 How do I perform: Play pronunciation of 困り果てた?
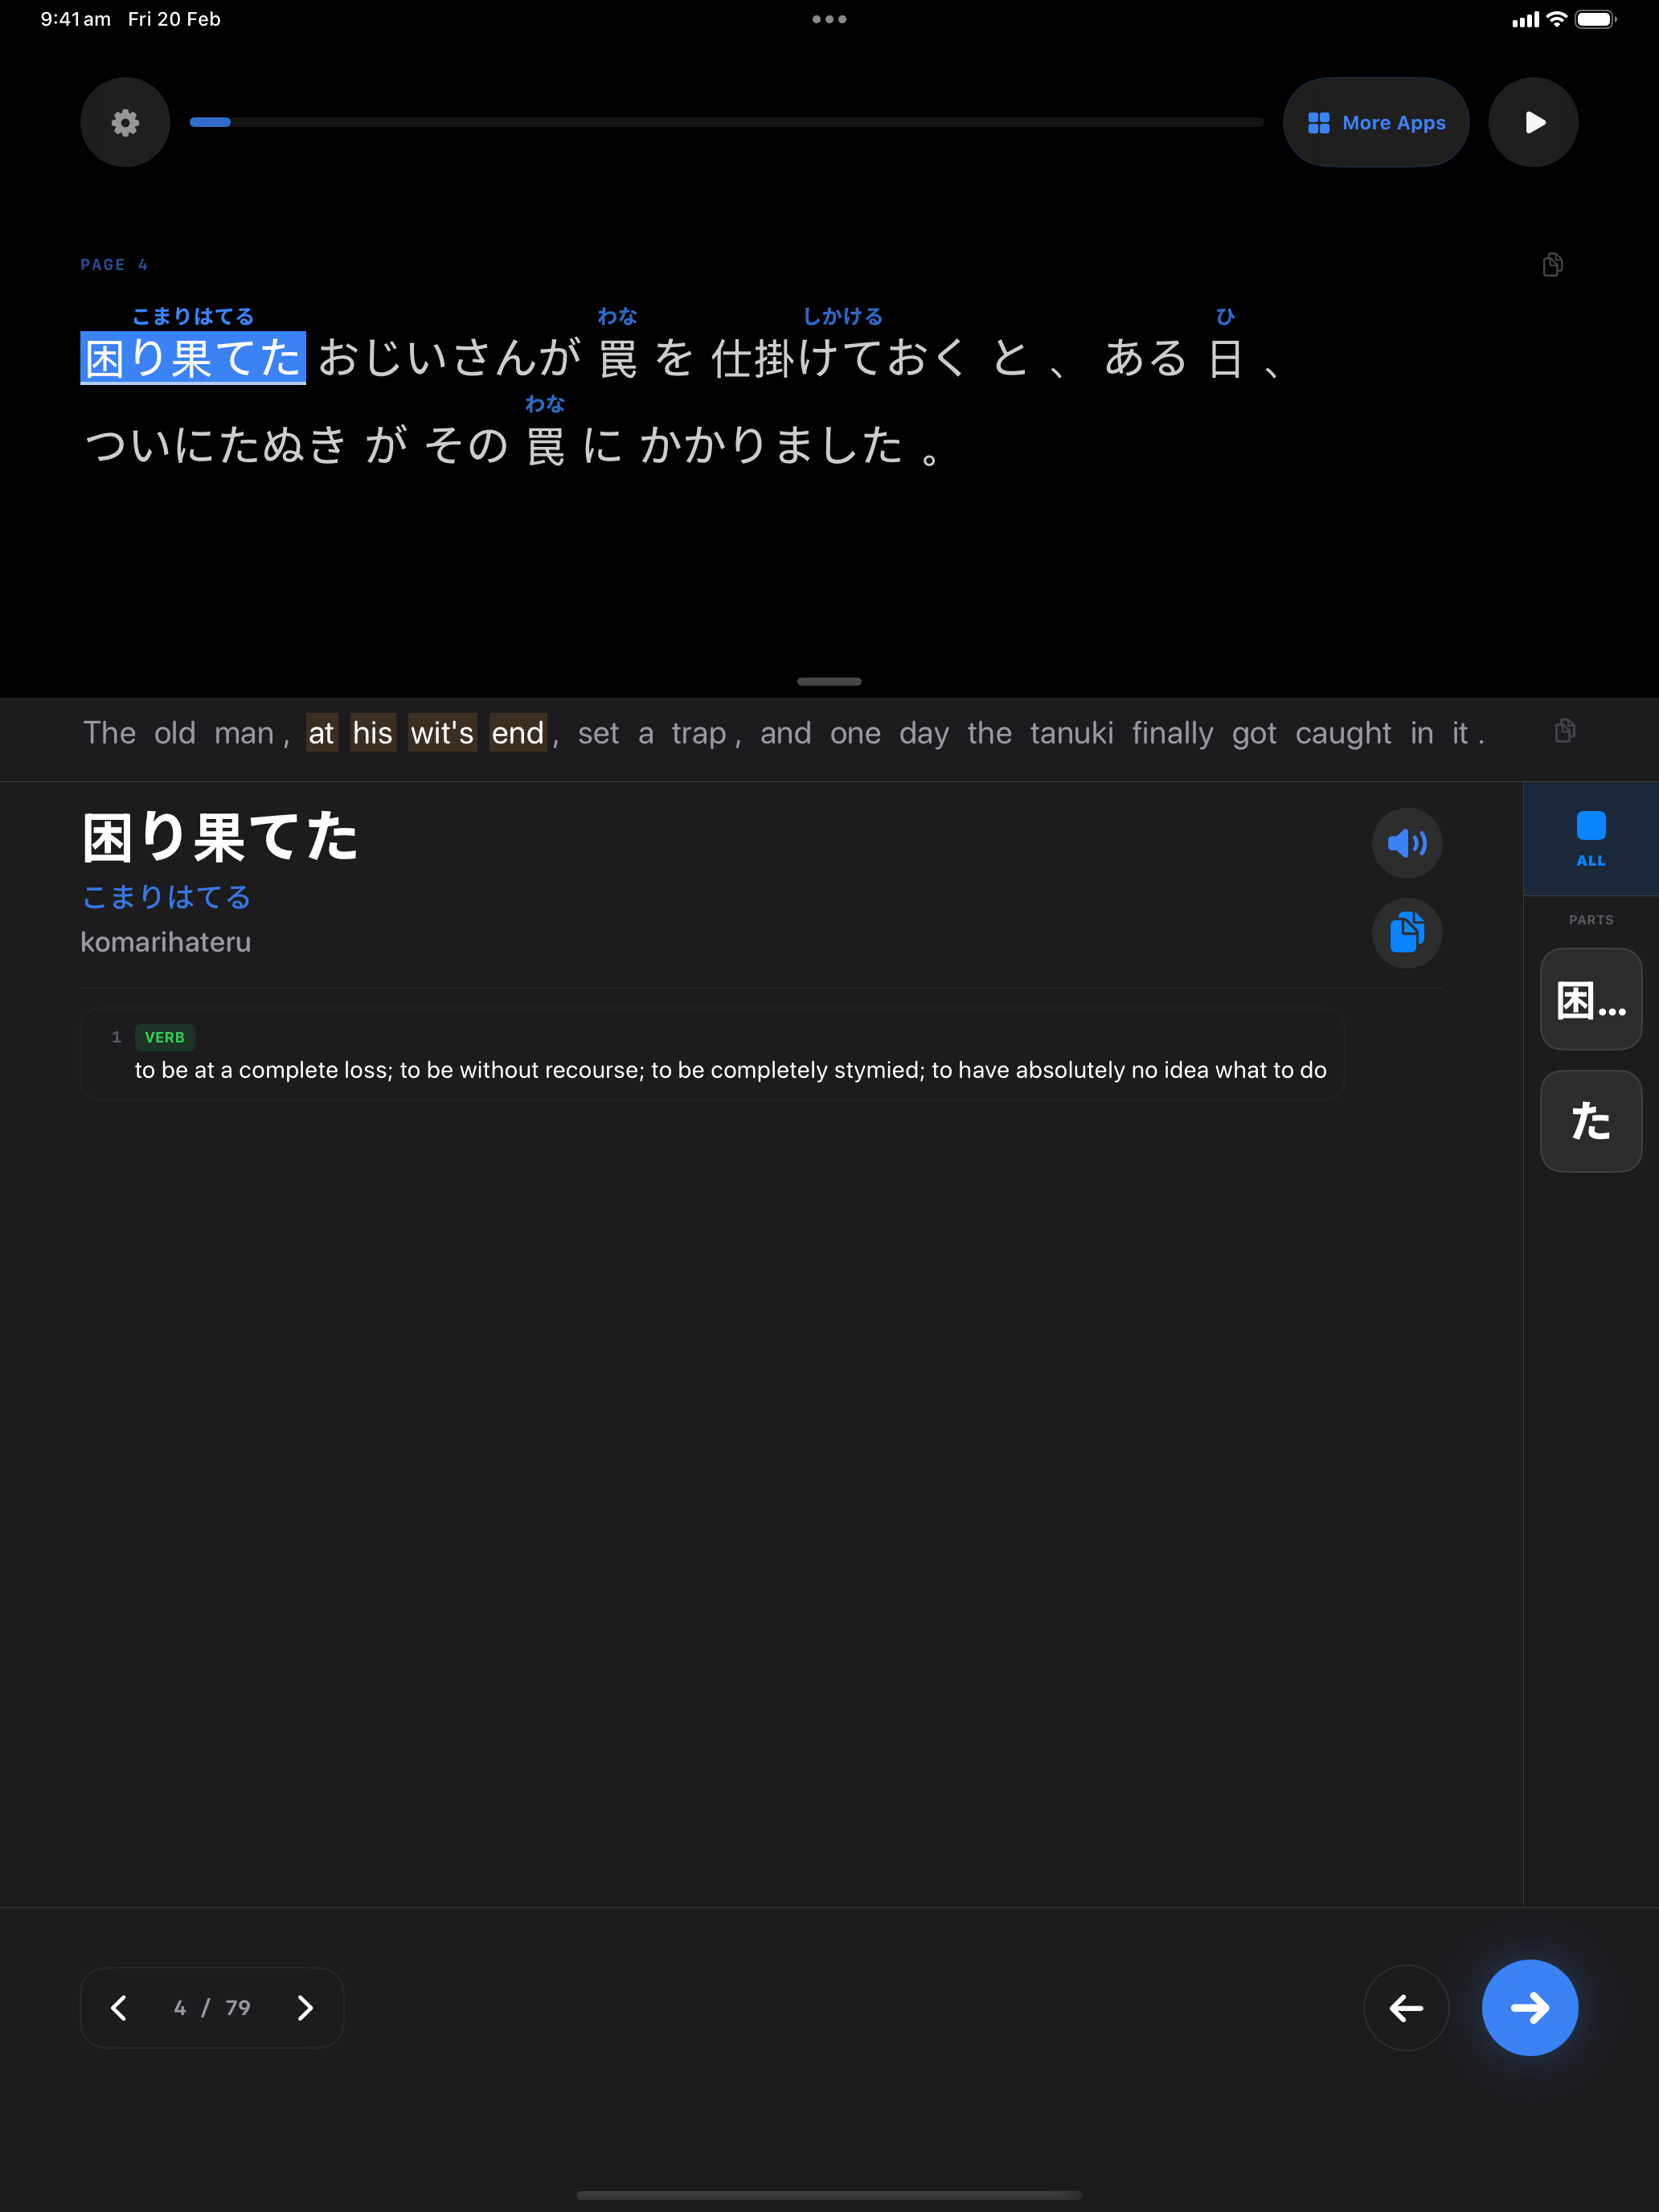click(1406, 843)
